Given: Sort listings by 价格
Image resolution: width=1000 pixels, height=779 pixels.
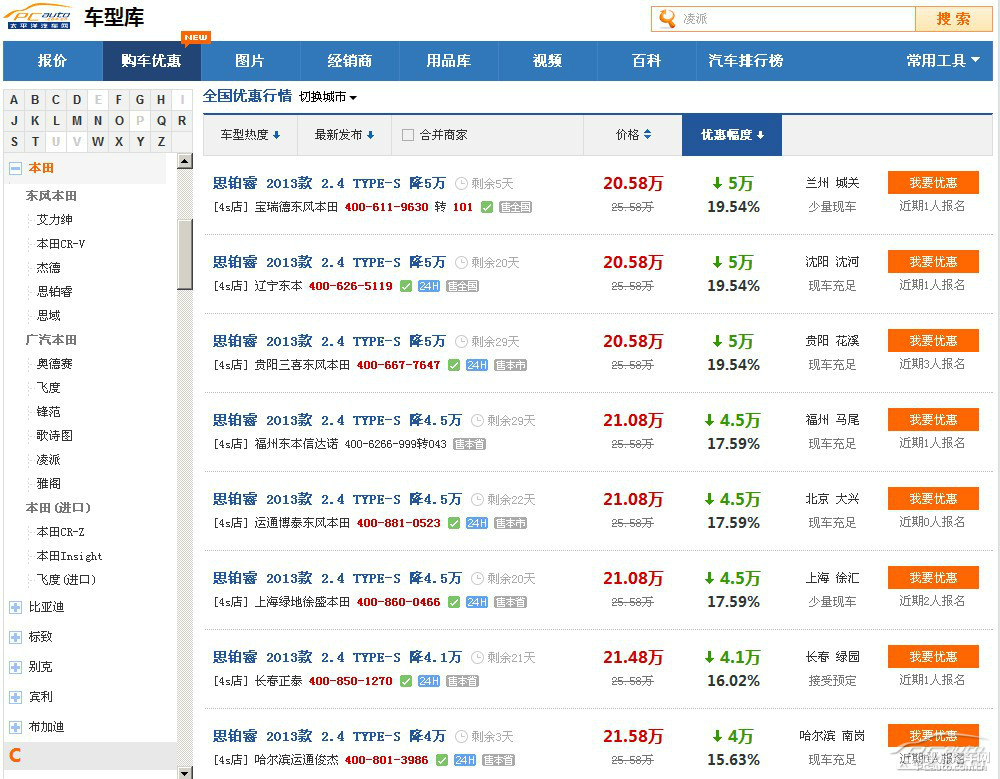Looking at the screenshot, I should tap(633, 135).
